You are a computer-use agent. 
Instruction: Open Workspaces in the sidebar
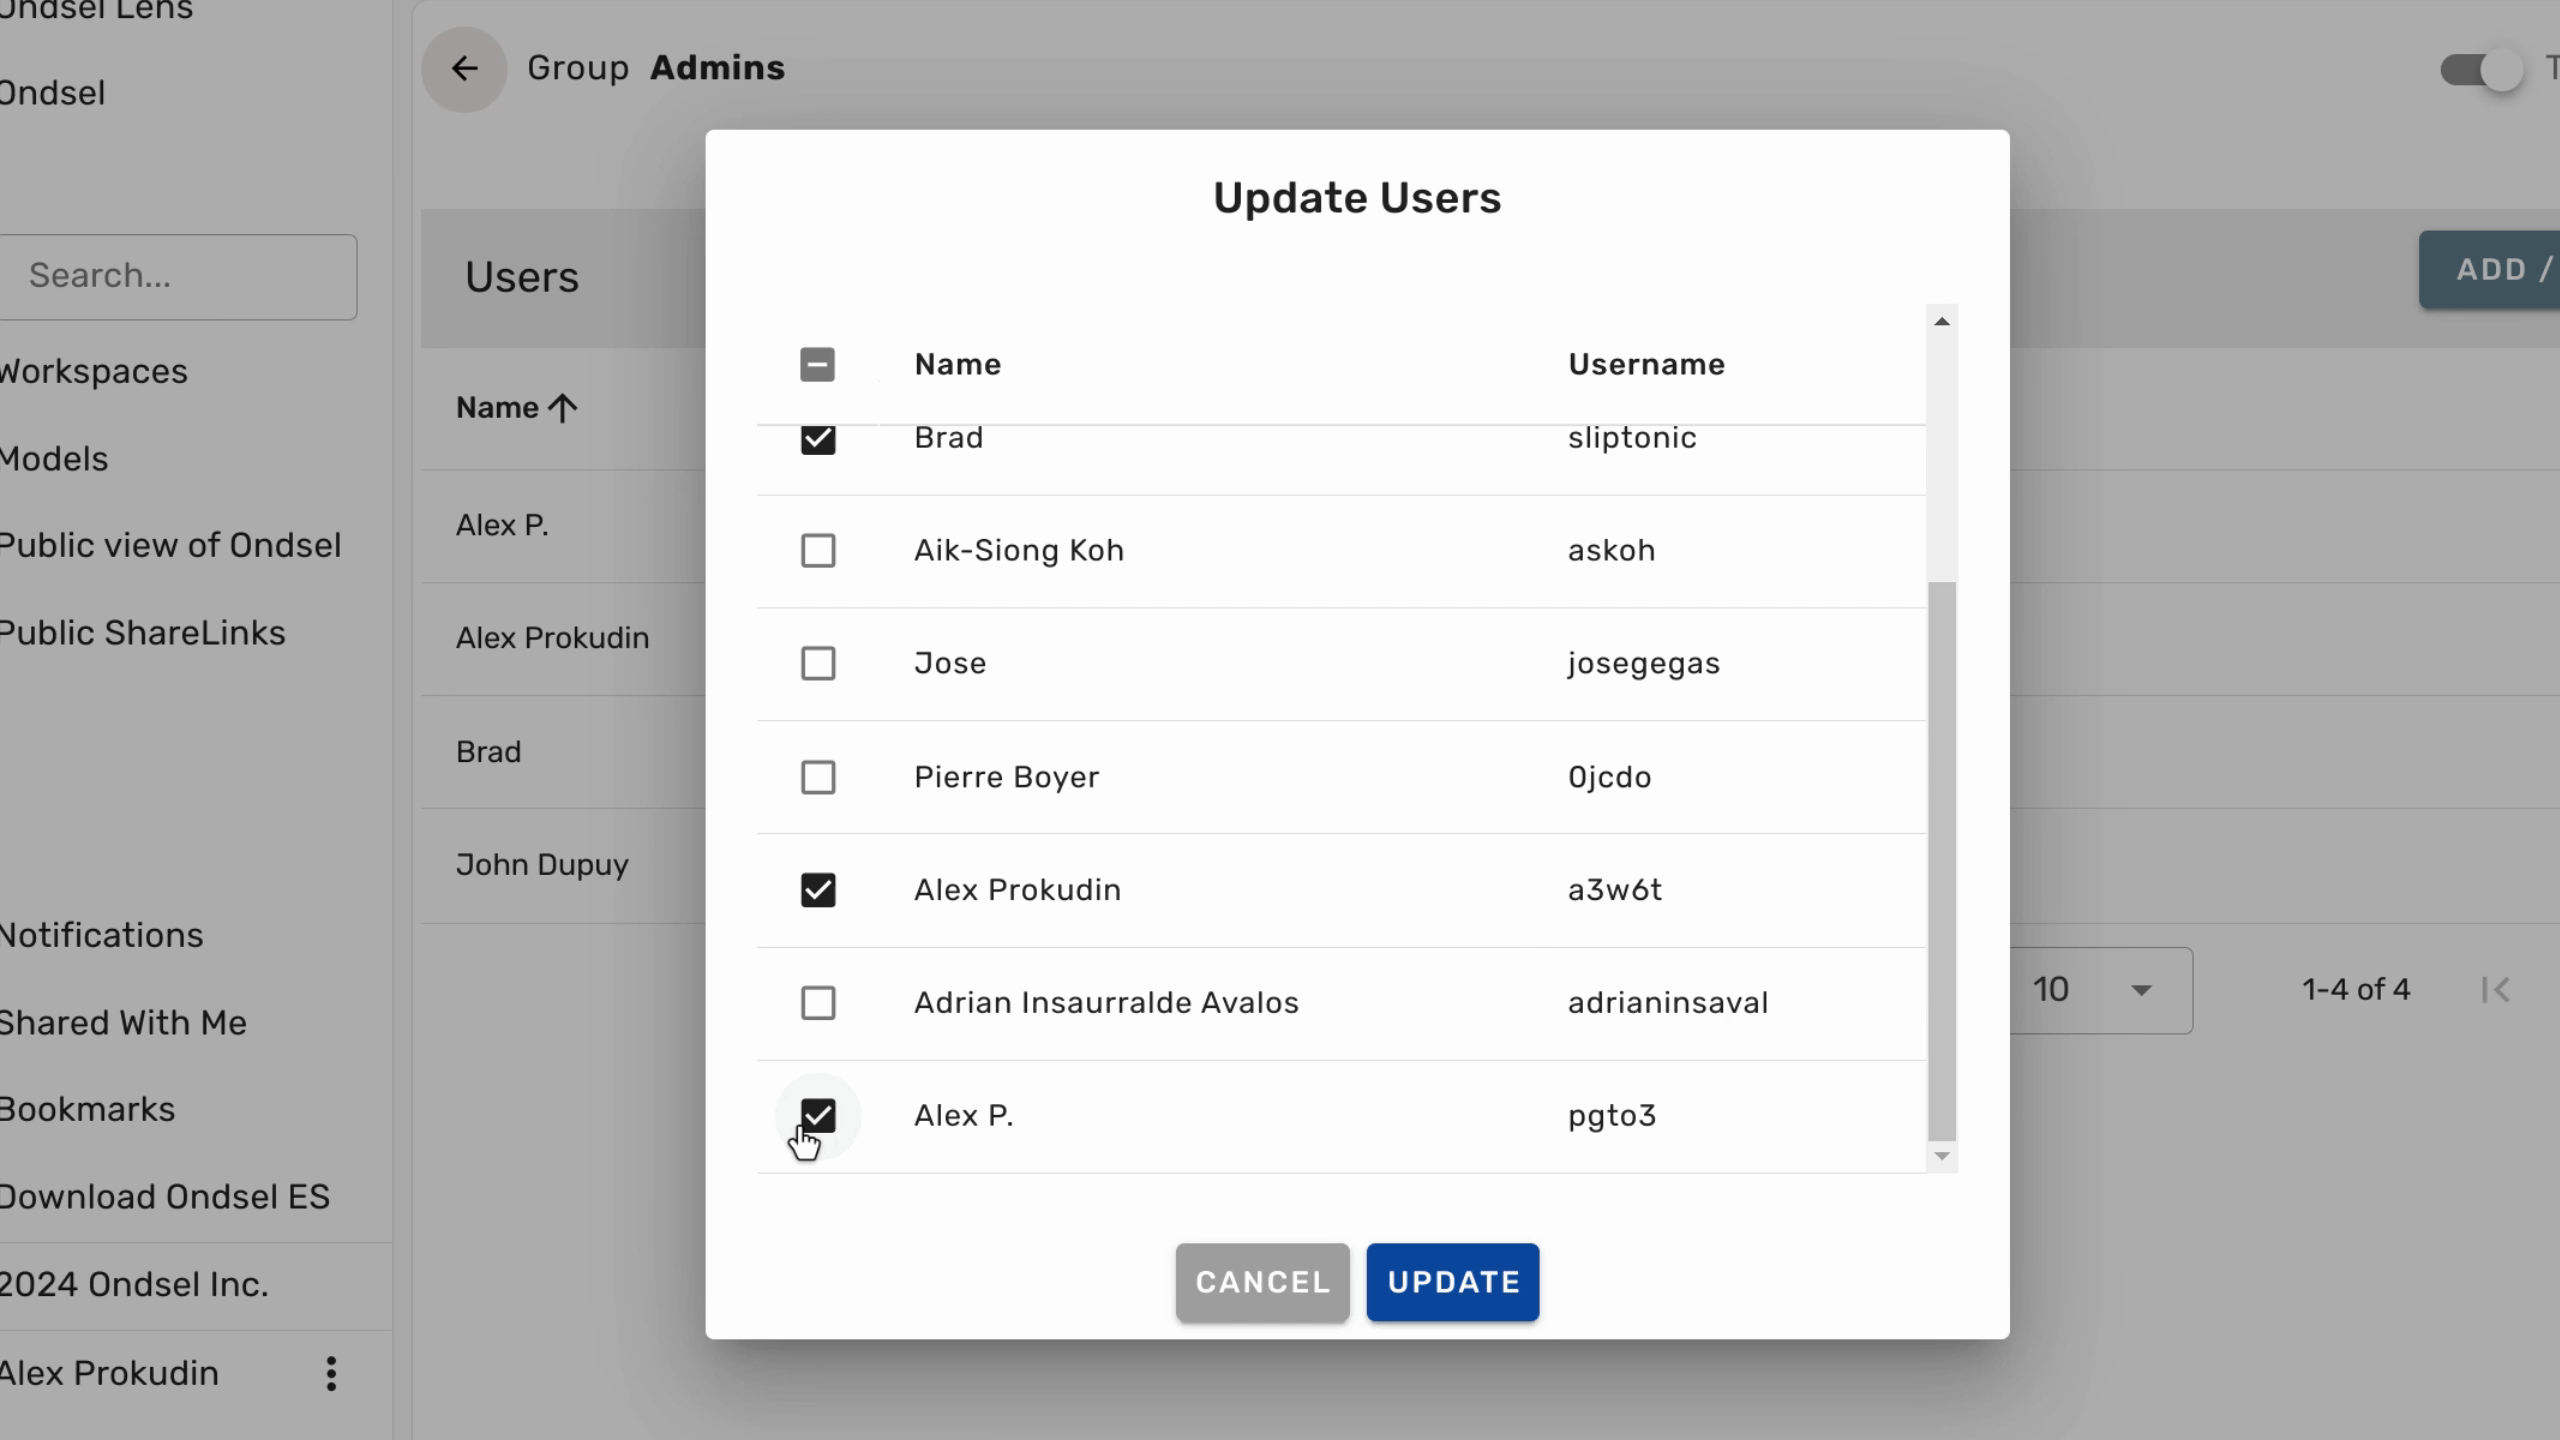[93, 372]
